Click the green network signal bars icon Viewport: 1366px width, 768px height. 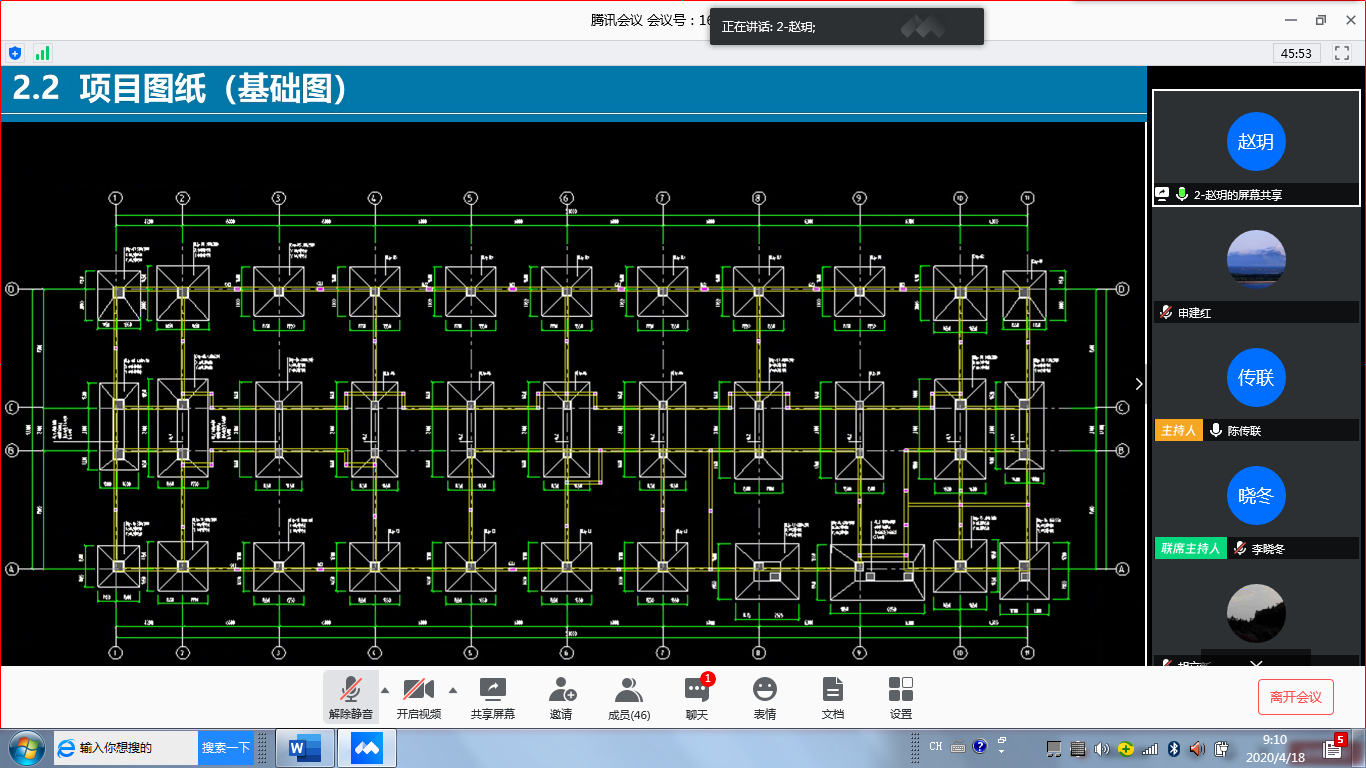point(42,53)
